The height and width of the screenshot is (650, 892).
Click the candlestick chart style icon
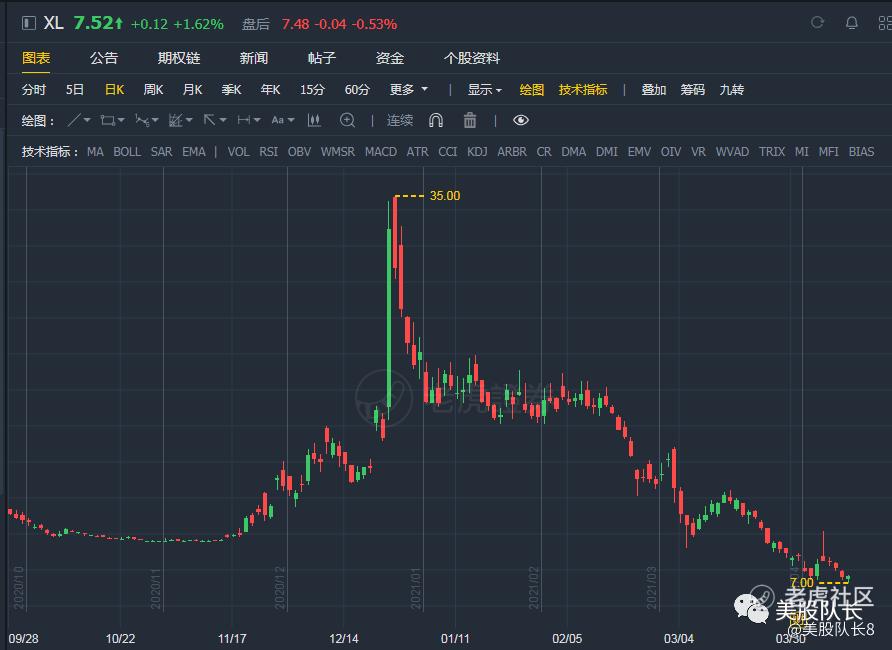314,121
